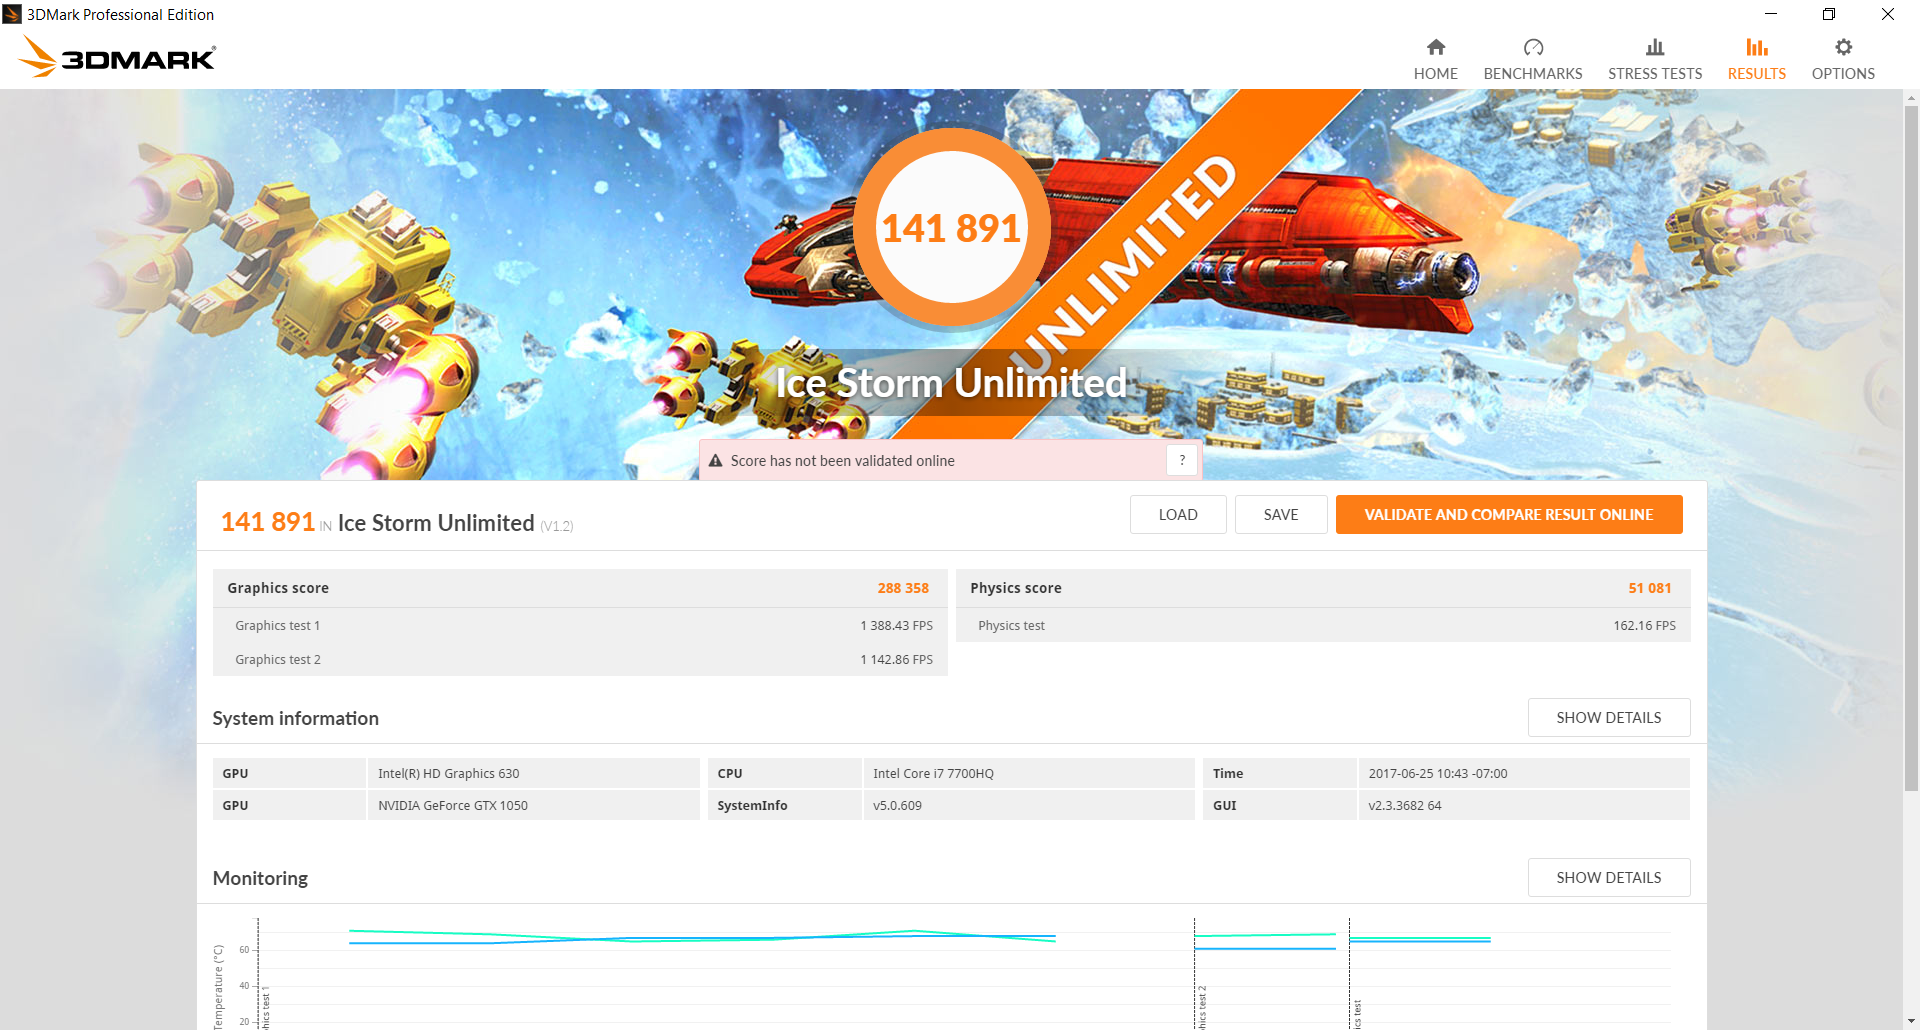Screen dimensions: 1920x1030
Task: Click the circular 141 891 score badge
Action: coord(951,228)
